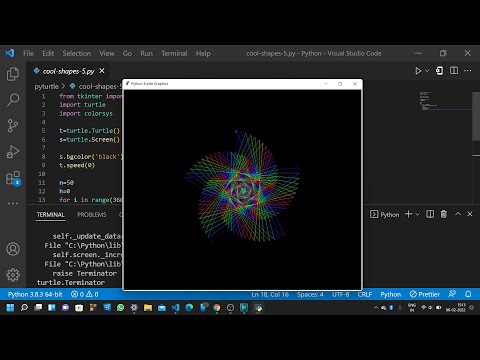Click Python 3.8.3 64-bit interpreter in status bar
This screenshot has height=360, width=480.
(x=35, y=294)
